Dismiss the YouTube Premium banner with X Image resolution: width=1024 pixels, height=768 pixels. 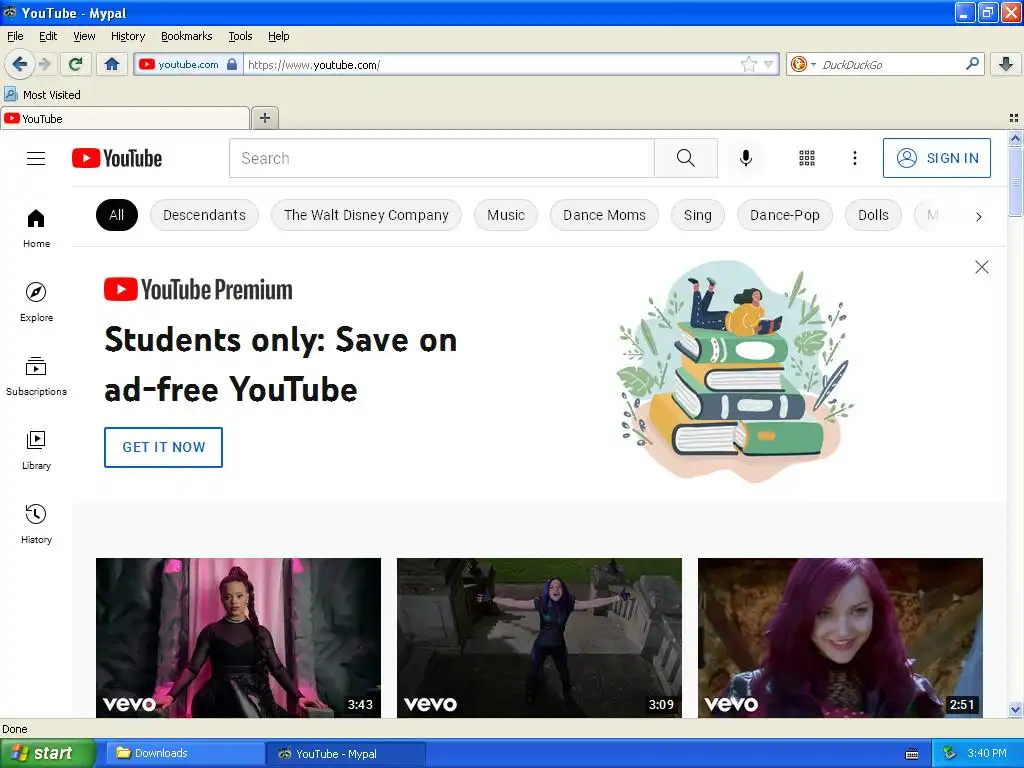pos(981,267)
